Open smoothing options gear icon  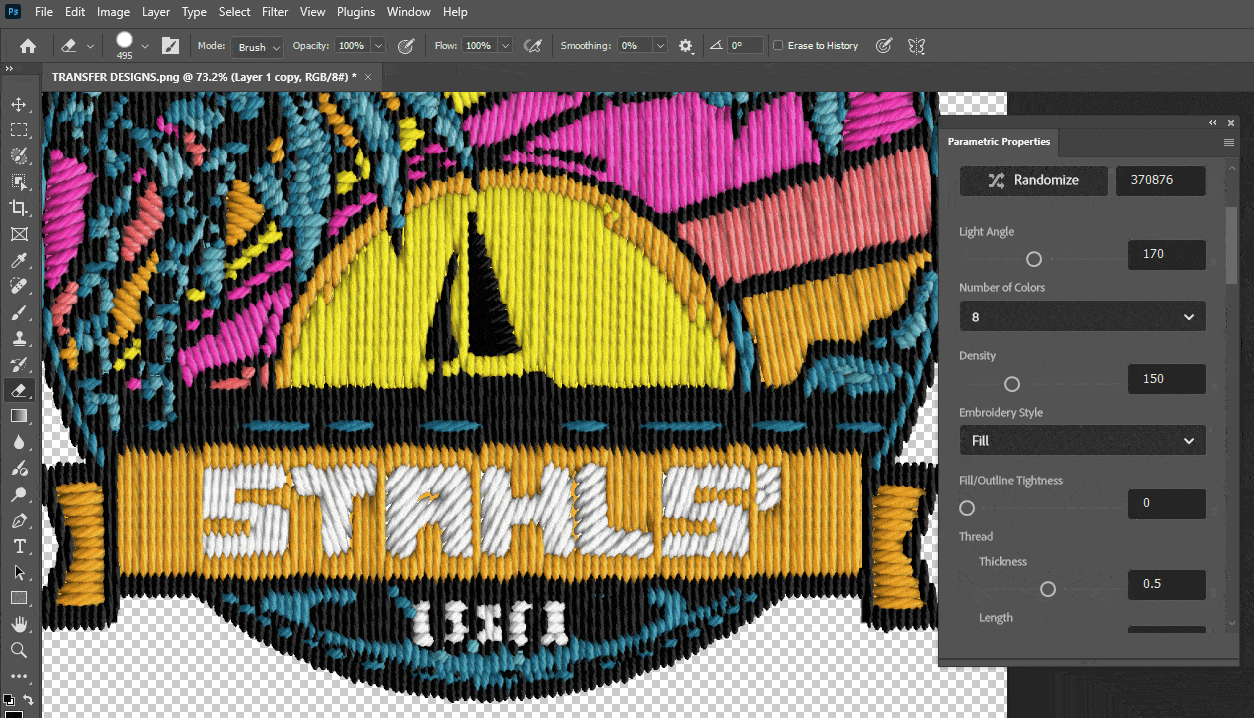point(685,46)
